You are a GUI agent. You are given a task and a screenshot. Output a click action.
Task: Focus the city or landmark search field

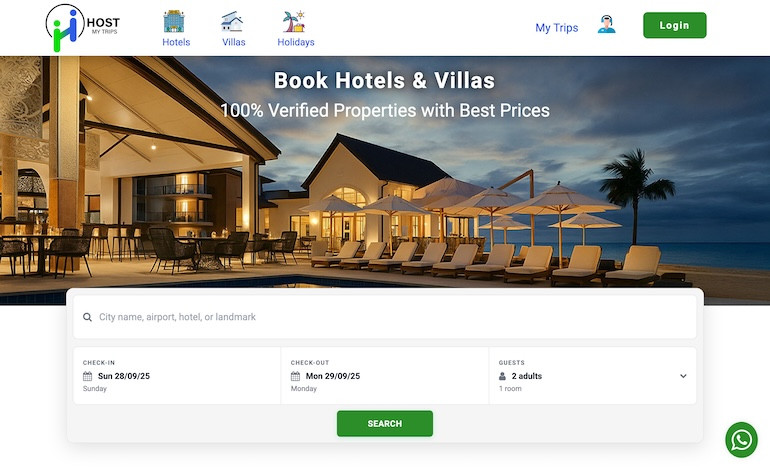pos(385,317)
